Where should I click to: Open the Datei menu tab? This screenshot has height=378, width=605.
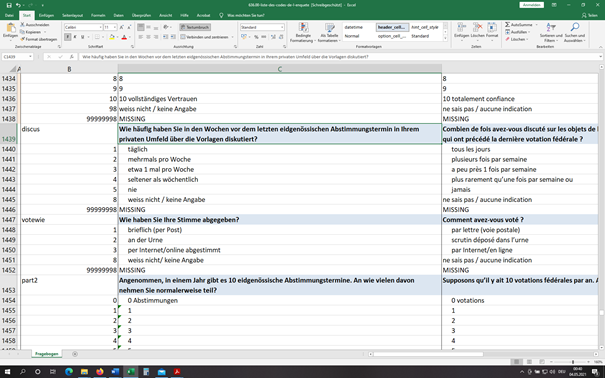(9, 15)
